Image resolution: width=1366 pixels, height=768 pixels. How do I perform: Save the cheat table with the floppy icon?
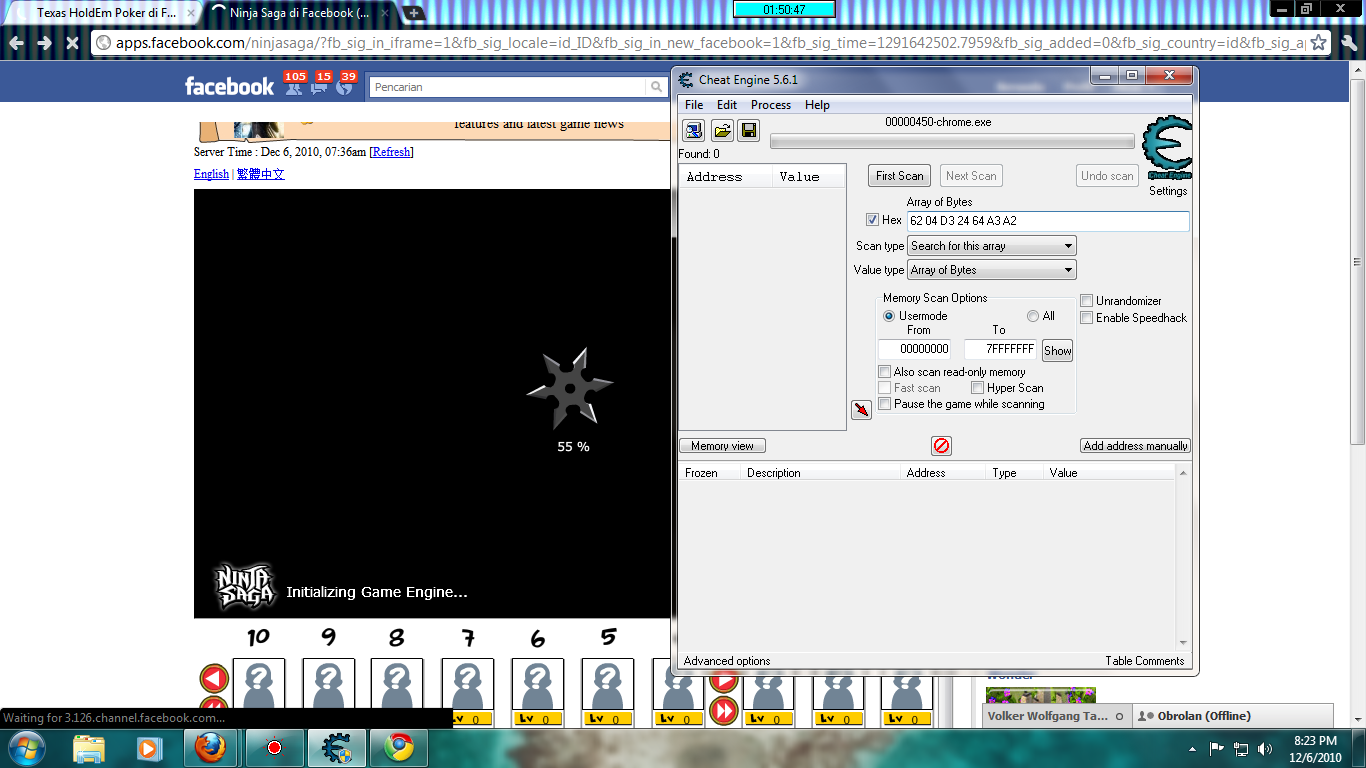pos(748,130)
